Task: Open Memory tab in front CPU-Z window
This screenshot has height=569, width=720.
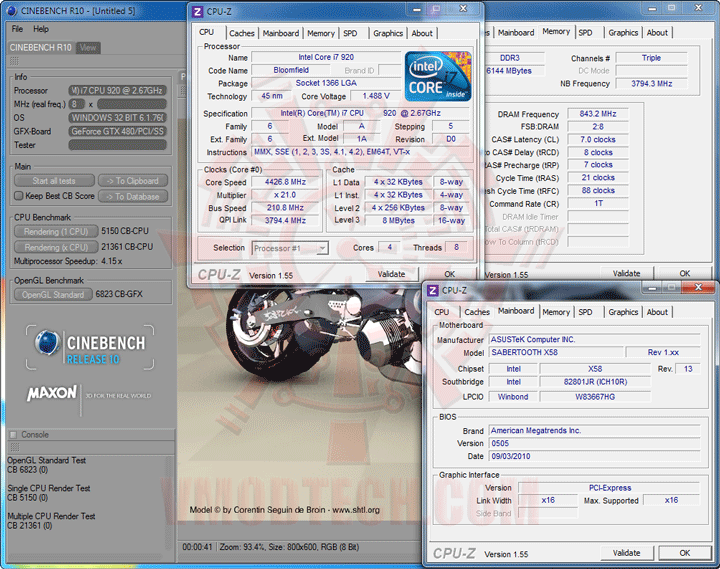Action: tap(321, 33)
